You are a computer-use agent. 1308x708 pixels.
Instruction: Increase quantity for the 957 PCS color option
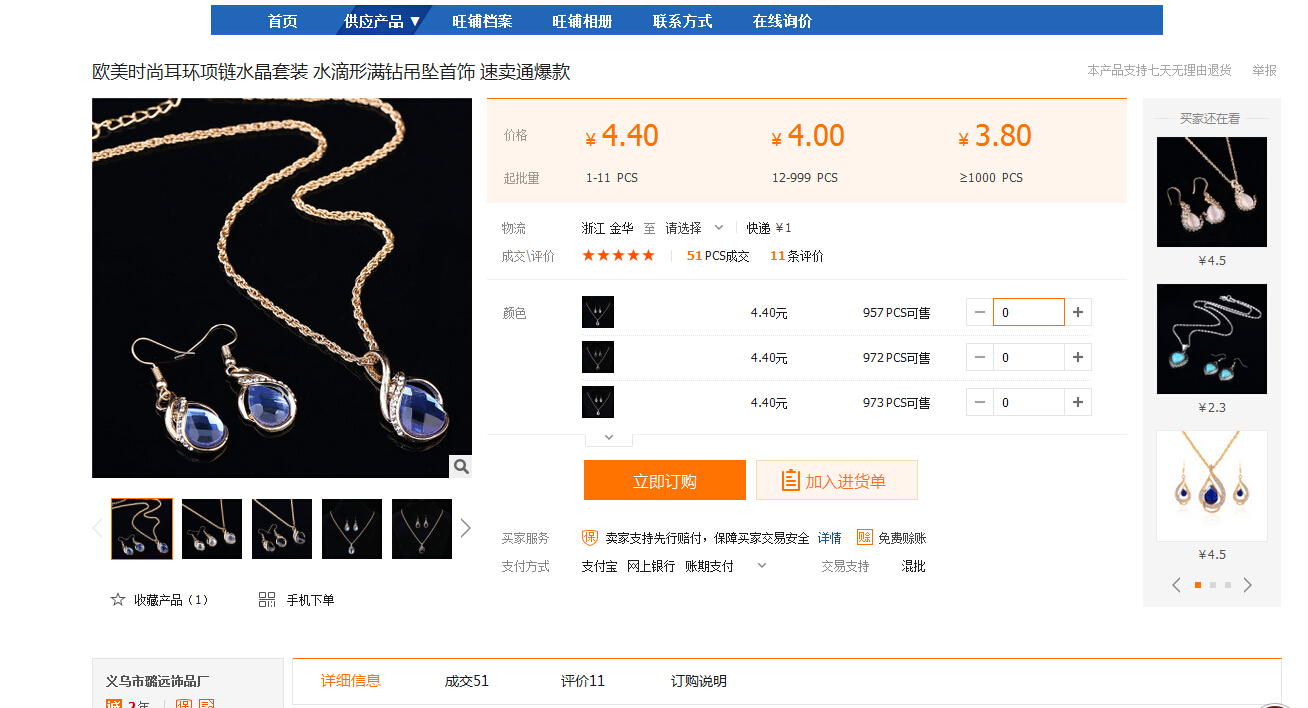(1078, 312)
